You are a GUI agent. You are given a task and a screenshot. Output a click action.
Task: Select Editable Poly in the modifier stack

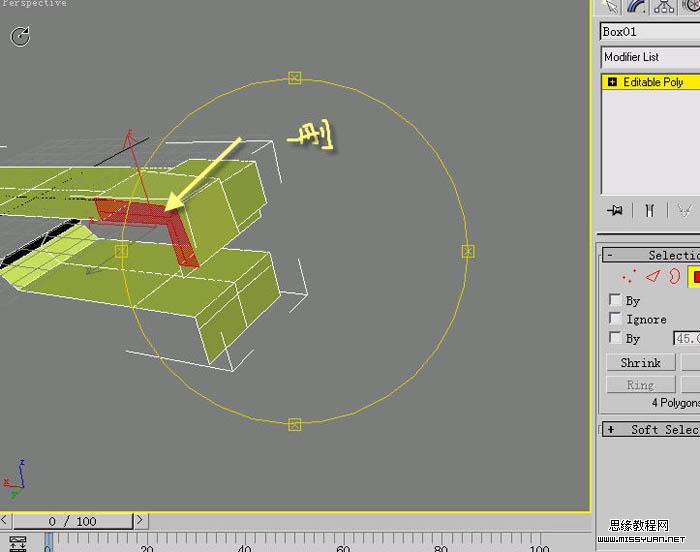click(x=652, y=82)
